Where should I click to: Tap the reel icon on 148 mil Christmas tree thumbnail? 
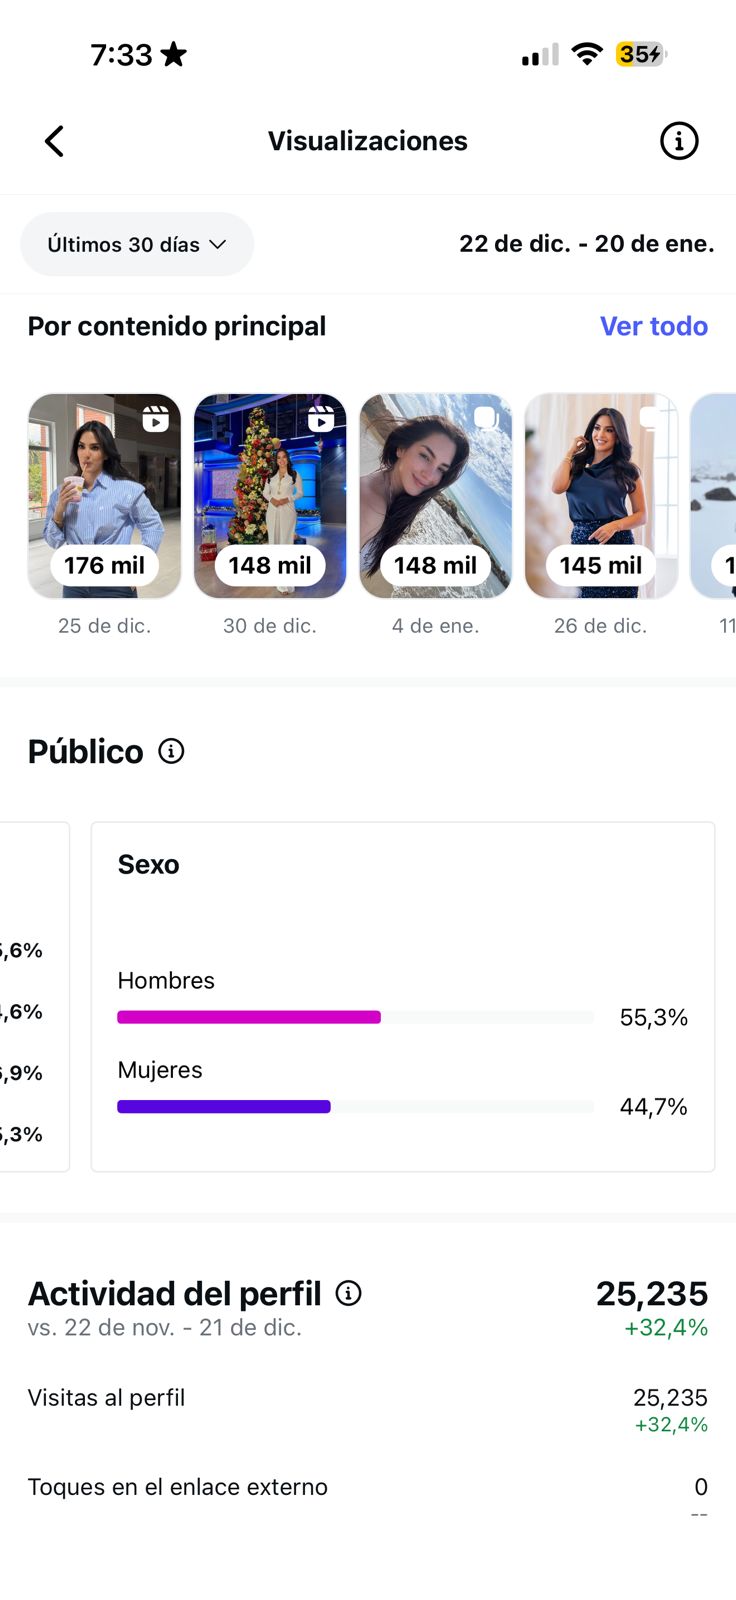point(321,418)
